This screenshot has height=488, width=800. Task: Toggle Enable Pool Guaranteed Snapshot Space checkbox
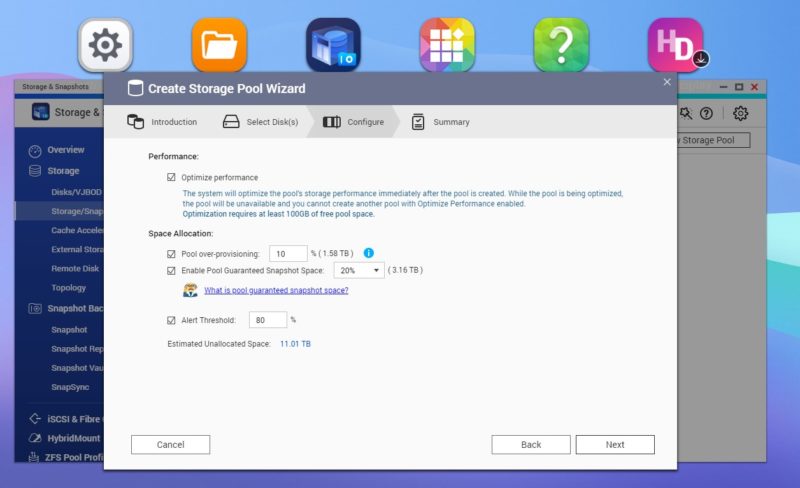(x=171, y=271)
